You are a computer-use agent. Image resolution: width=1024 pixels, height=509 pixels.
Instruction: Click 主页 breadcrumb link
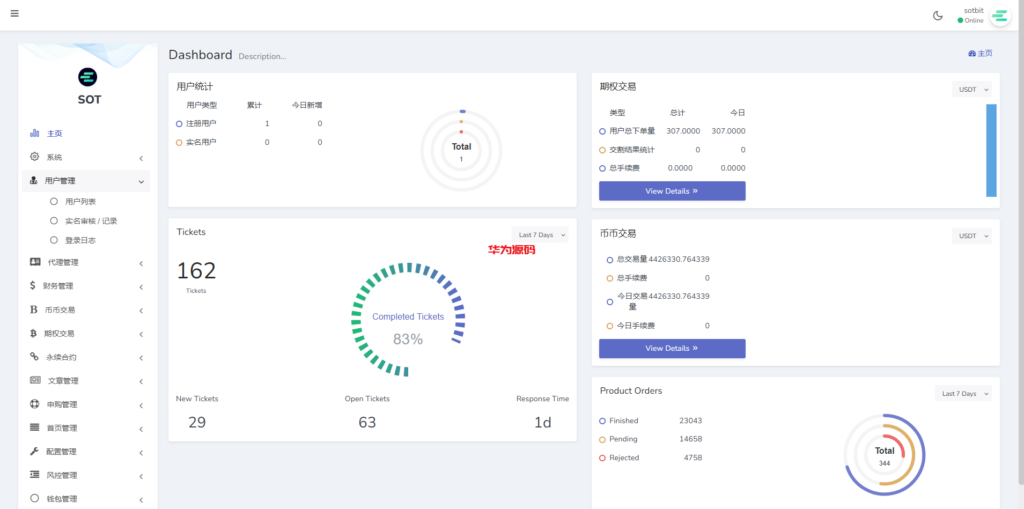tap(980, 54)
